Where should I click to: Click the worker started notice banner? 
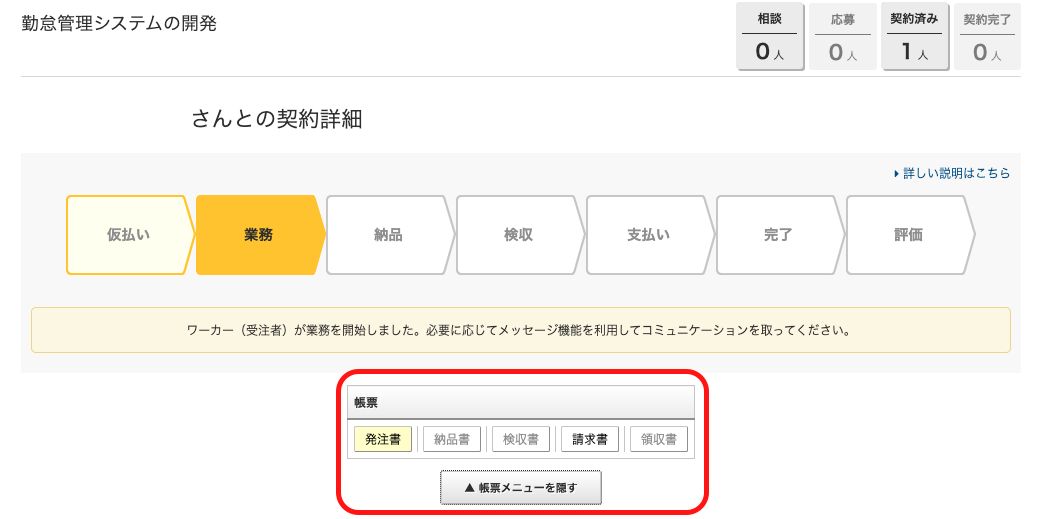point(520,330)
